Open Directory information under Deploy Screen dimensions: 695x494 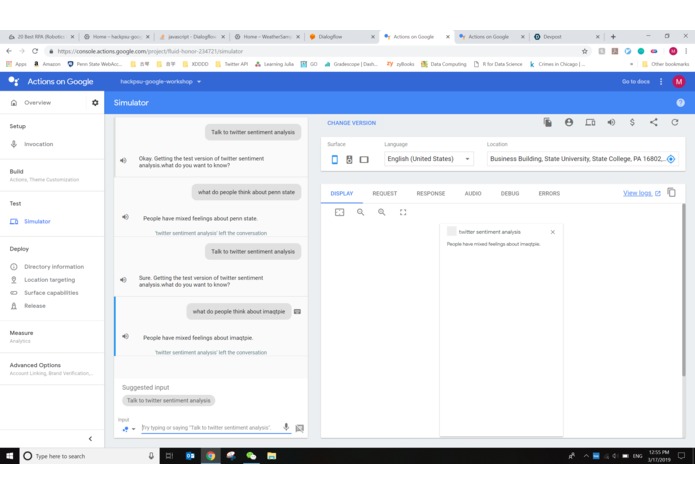pos(54,267)
